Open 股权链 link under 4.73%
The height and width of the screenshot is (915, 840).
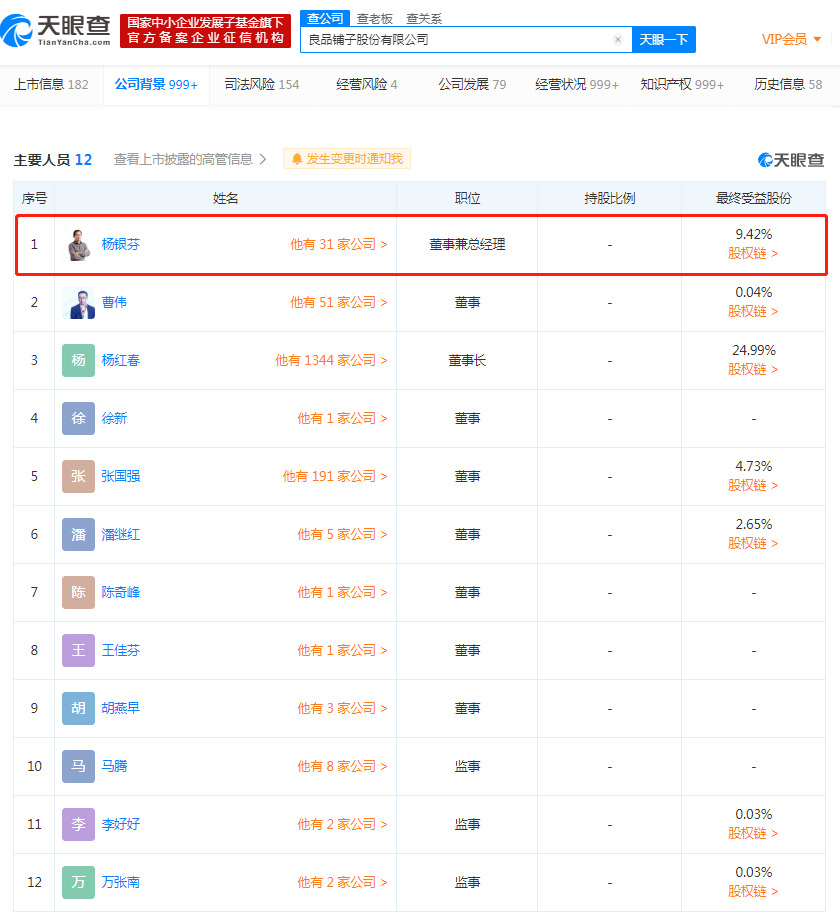(753, 486)
